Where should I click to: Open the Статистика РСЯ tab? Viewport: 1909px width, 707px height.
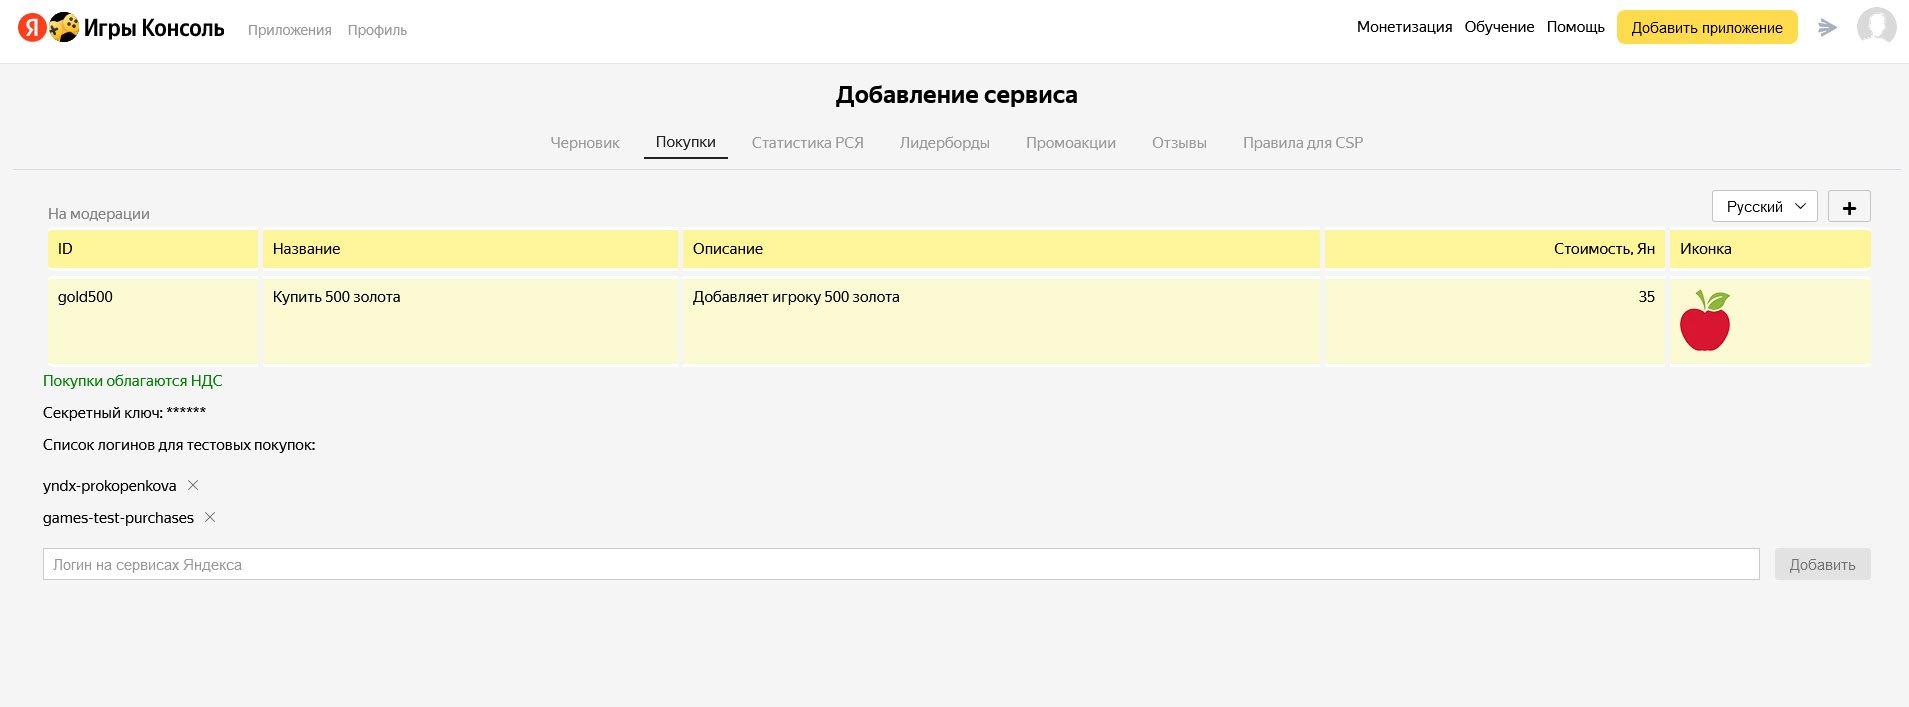coord(807,143)
